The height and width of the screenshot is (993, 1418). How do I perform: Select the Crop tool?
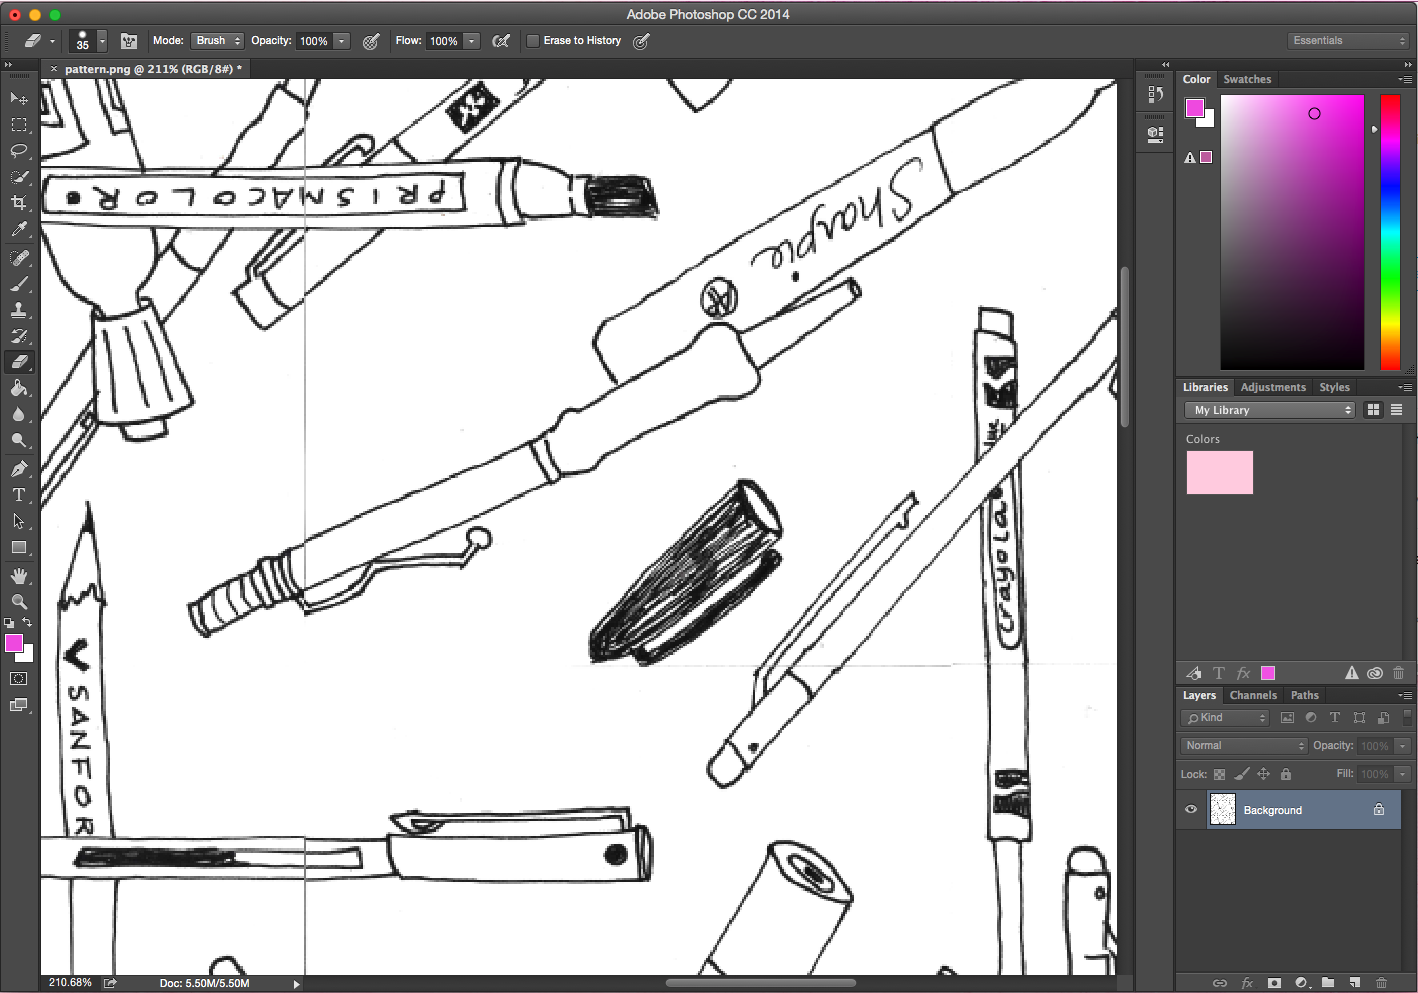pos(19,203)
